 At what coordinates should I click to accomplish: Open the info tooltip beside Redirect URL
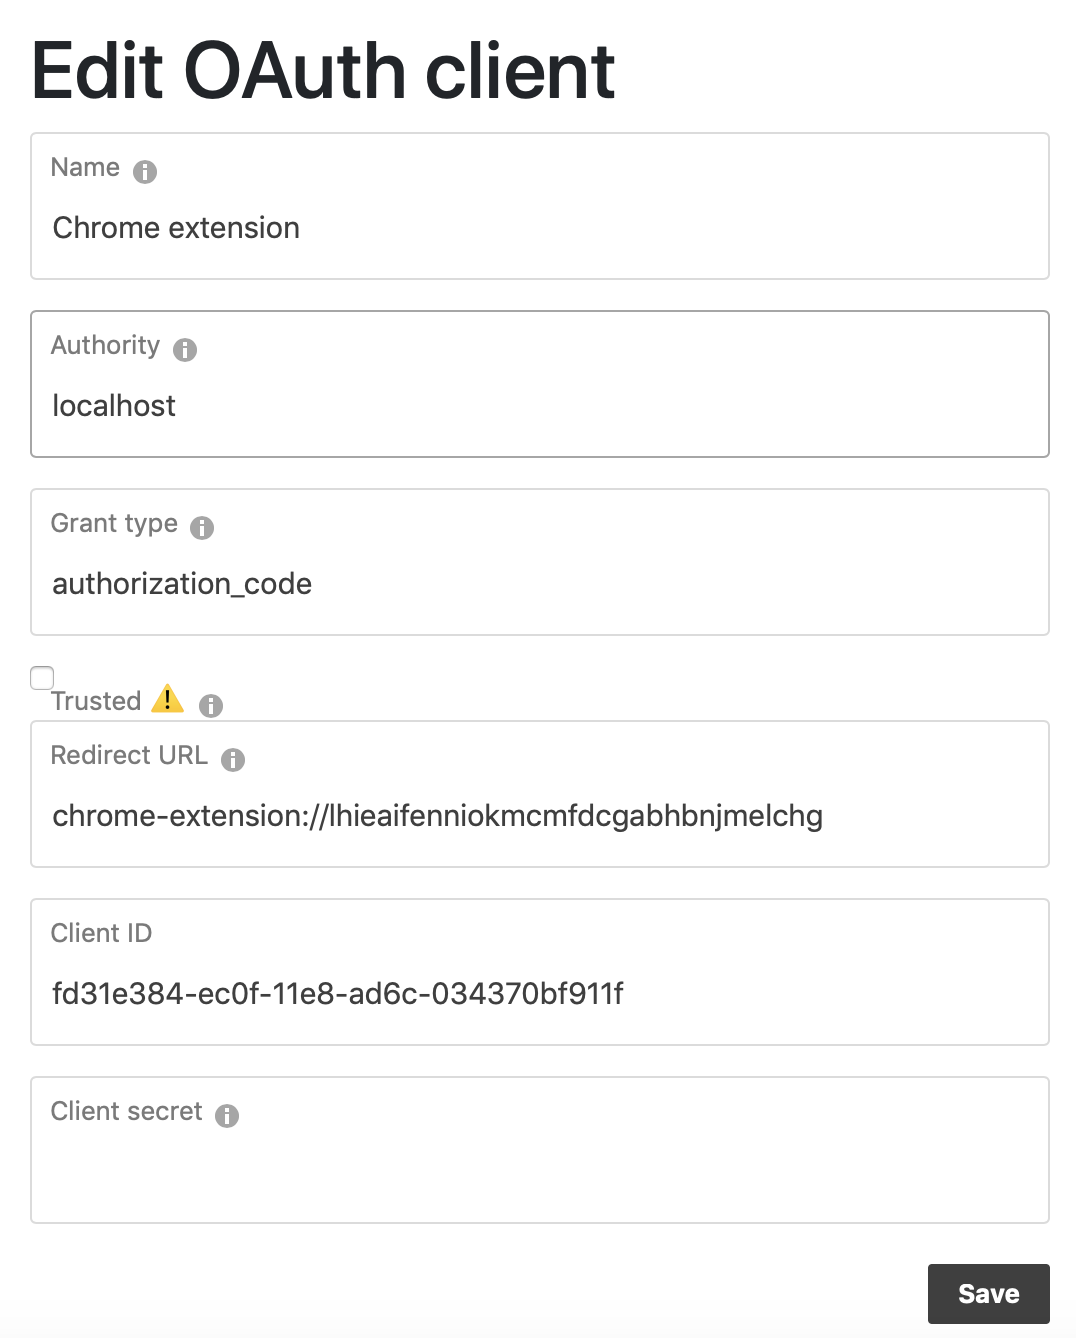point(234,760)
